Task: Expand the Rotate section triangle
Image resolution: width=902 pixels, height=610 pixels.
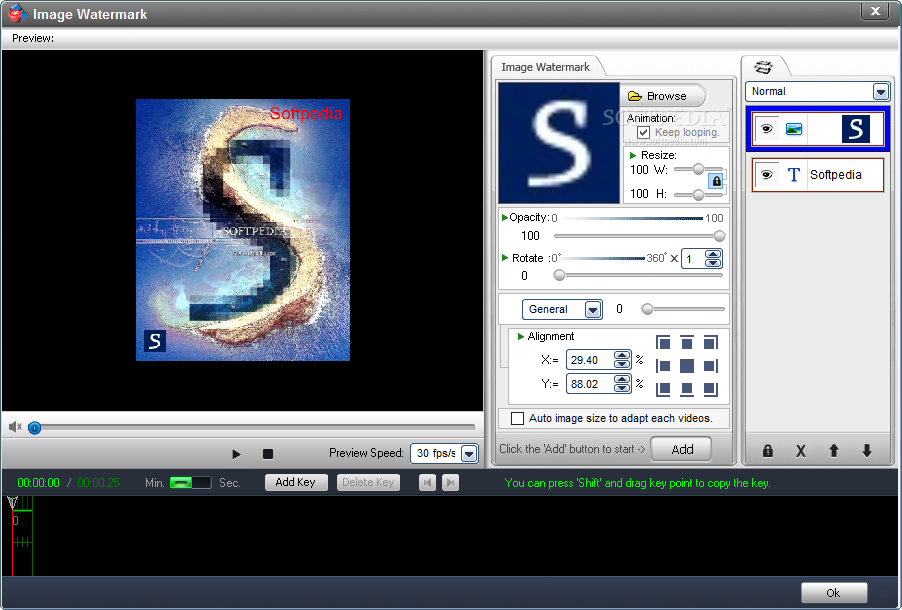Action: click(x=505, y=257)
